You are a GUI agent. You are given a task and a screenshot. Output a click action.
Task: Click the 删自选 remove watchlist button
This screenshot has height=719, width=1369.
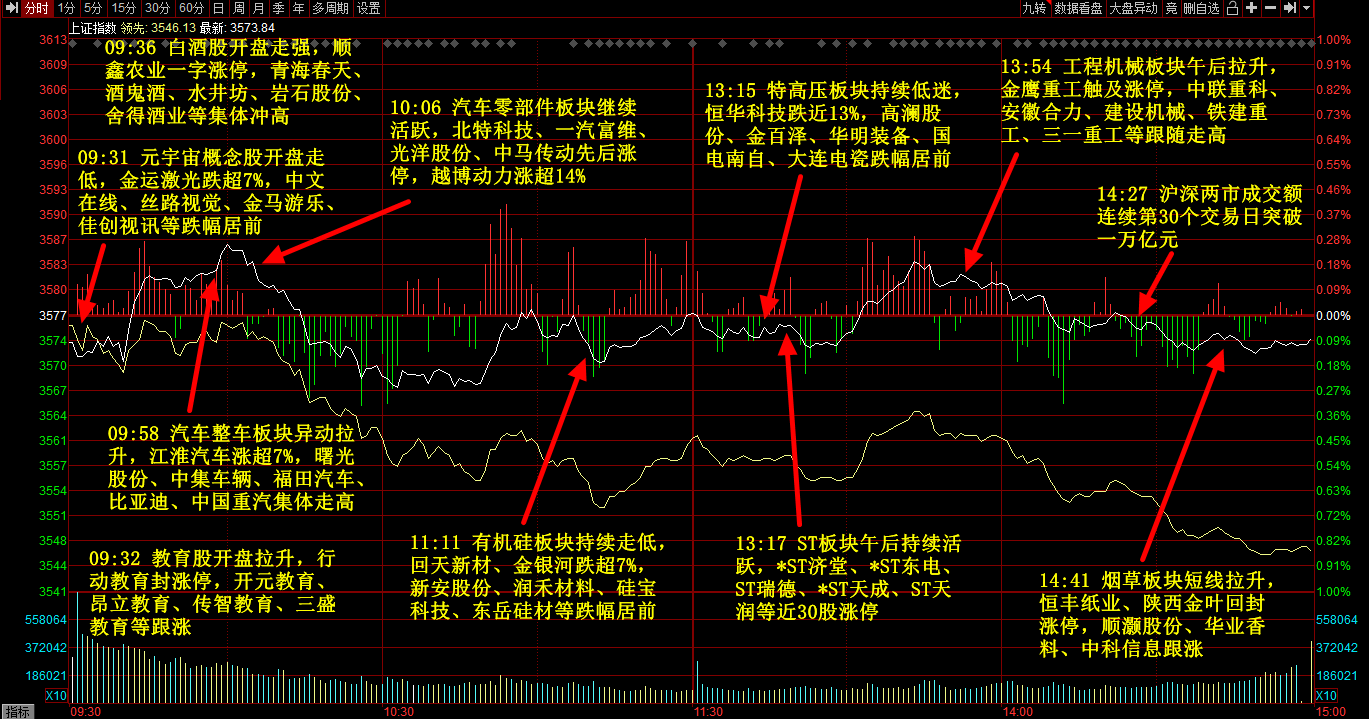[x=1201, y=8]
